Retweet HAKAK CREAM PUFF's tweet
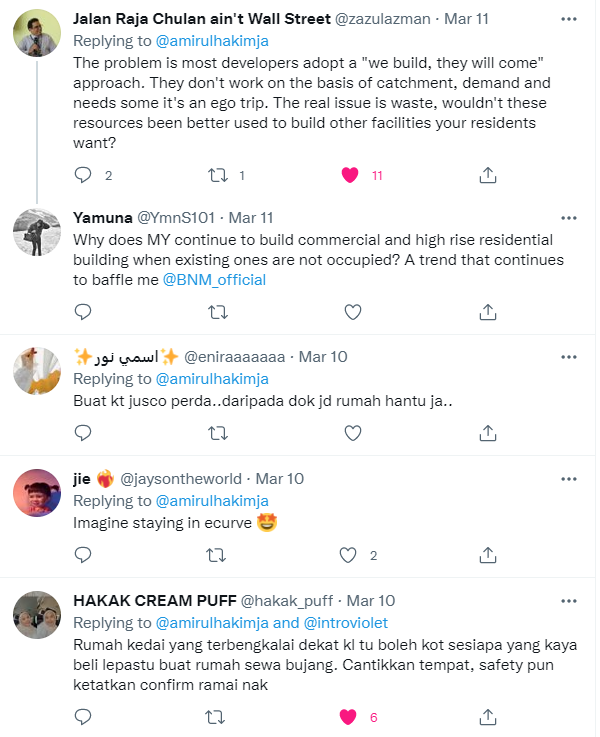The height and width of the screenshot is (737, 600). coord(217,716)
